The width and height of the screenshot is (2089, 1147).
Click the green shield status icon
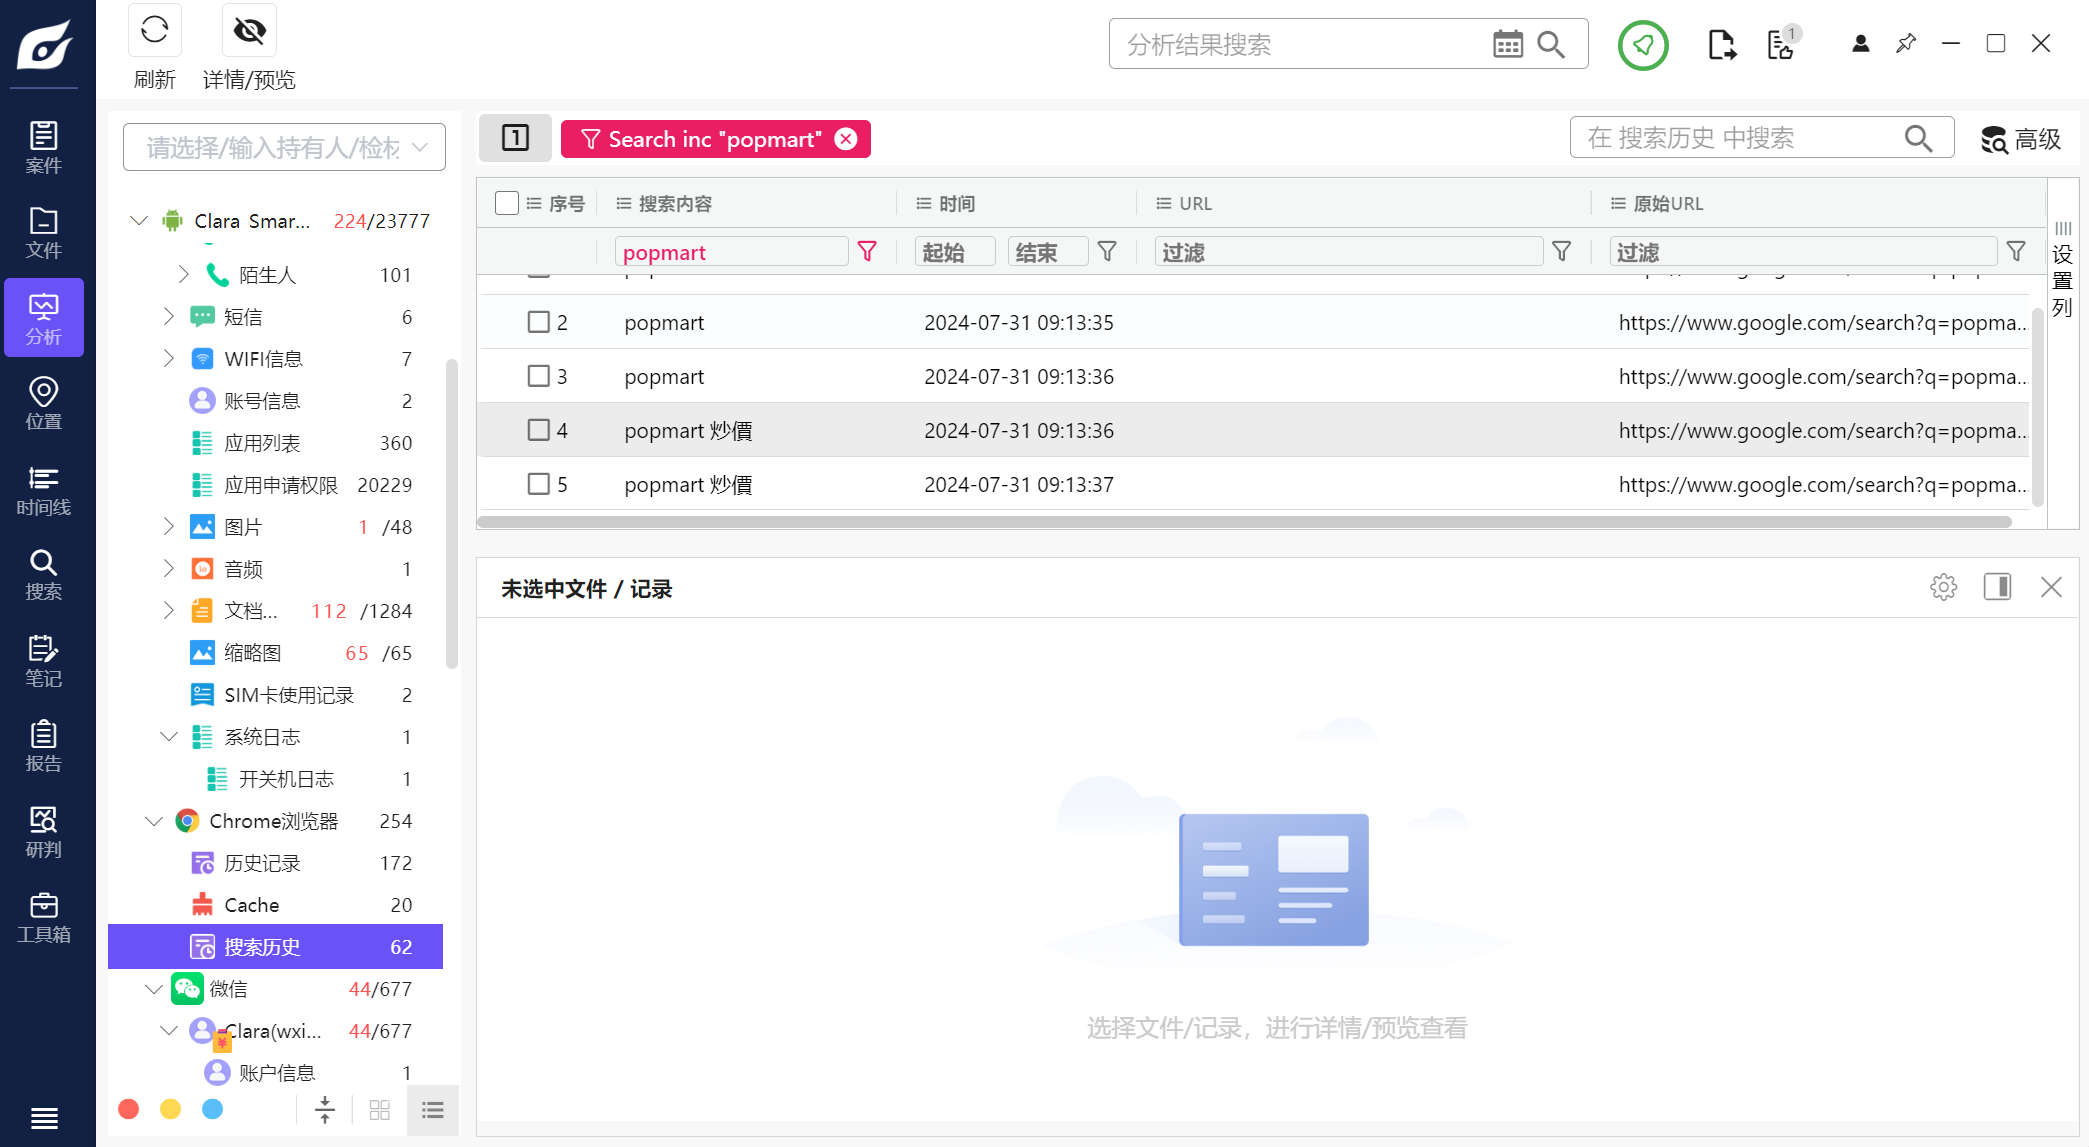1643,45
